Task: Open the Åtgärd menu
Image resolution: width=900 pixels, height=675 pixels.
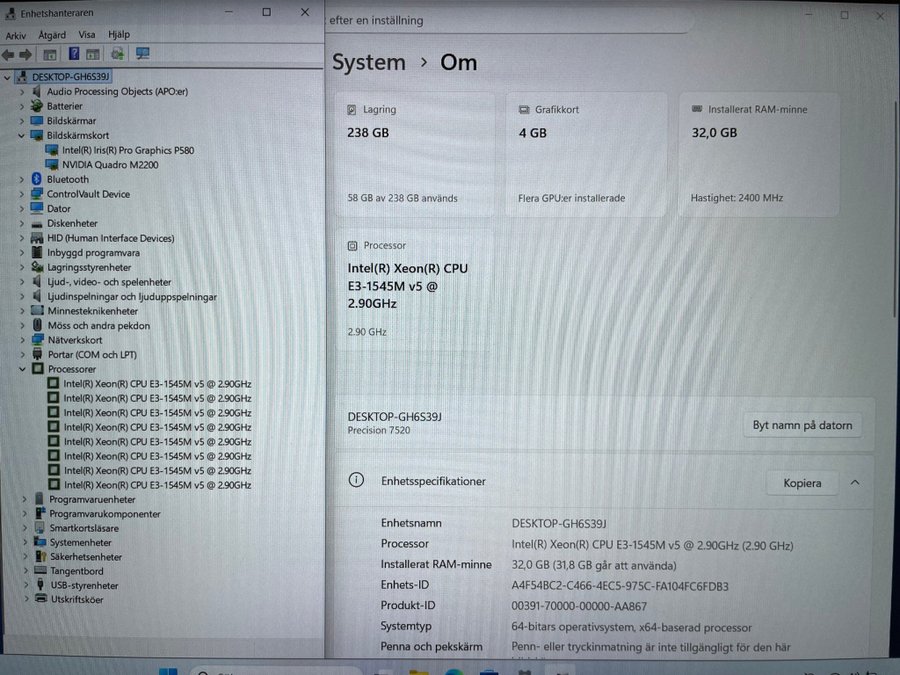Action: [52, 35]
